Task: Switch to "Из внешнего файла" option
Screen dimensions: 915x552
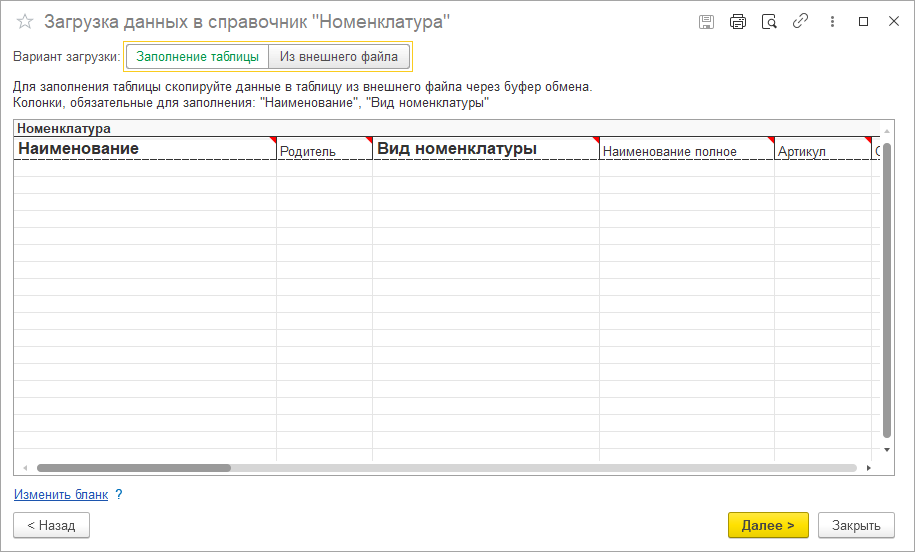Action: (x=339, y=57)
